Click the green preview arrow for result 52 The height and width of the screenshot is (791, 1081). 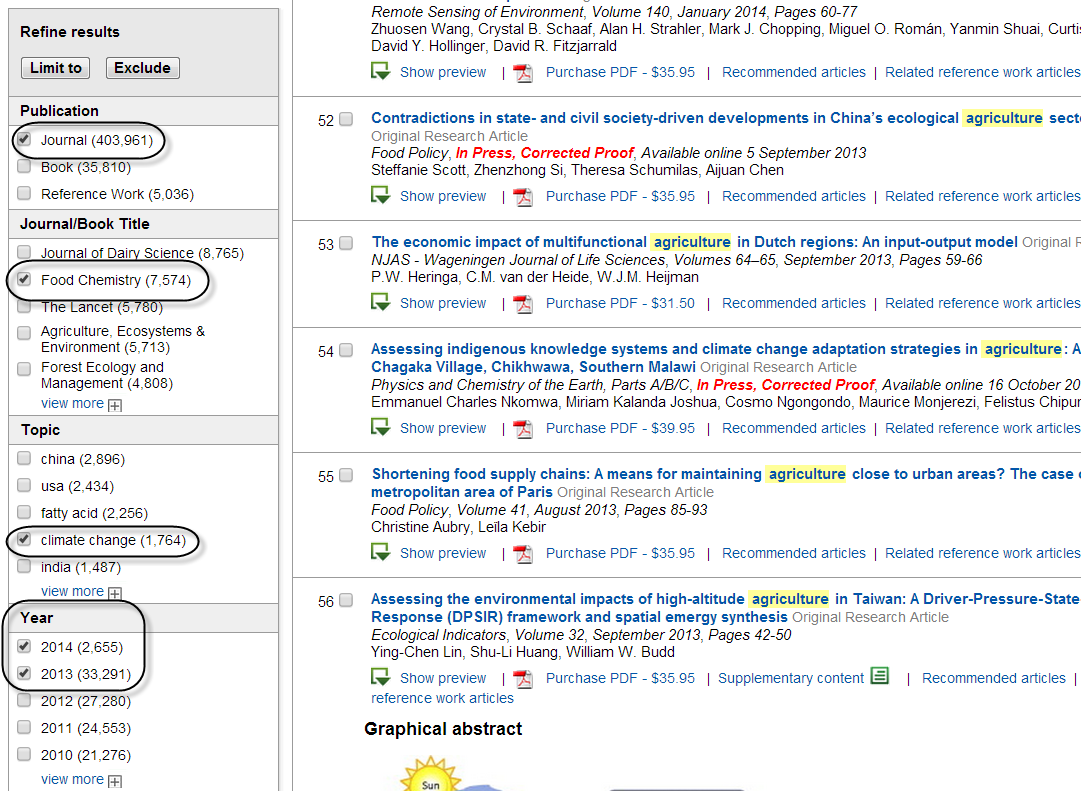click(x=381, y=195)
